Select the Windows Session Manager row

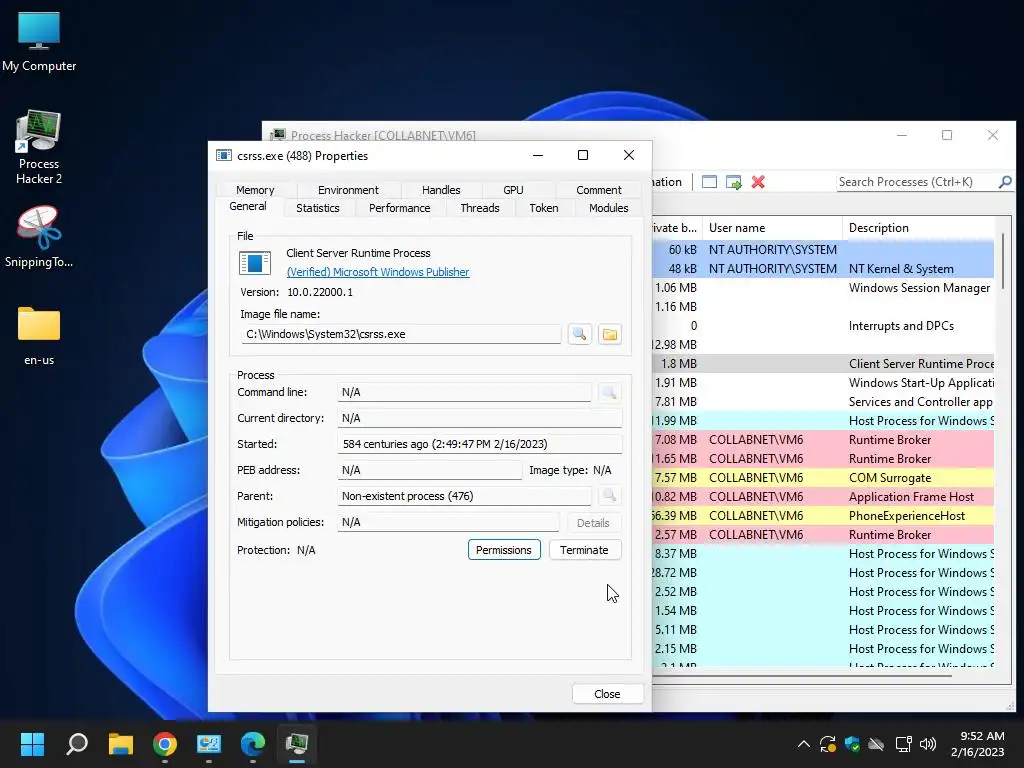pyautogui.click(x=823, y=288)
